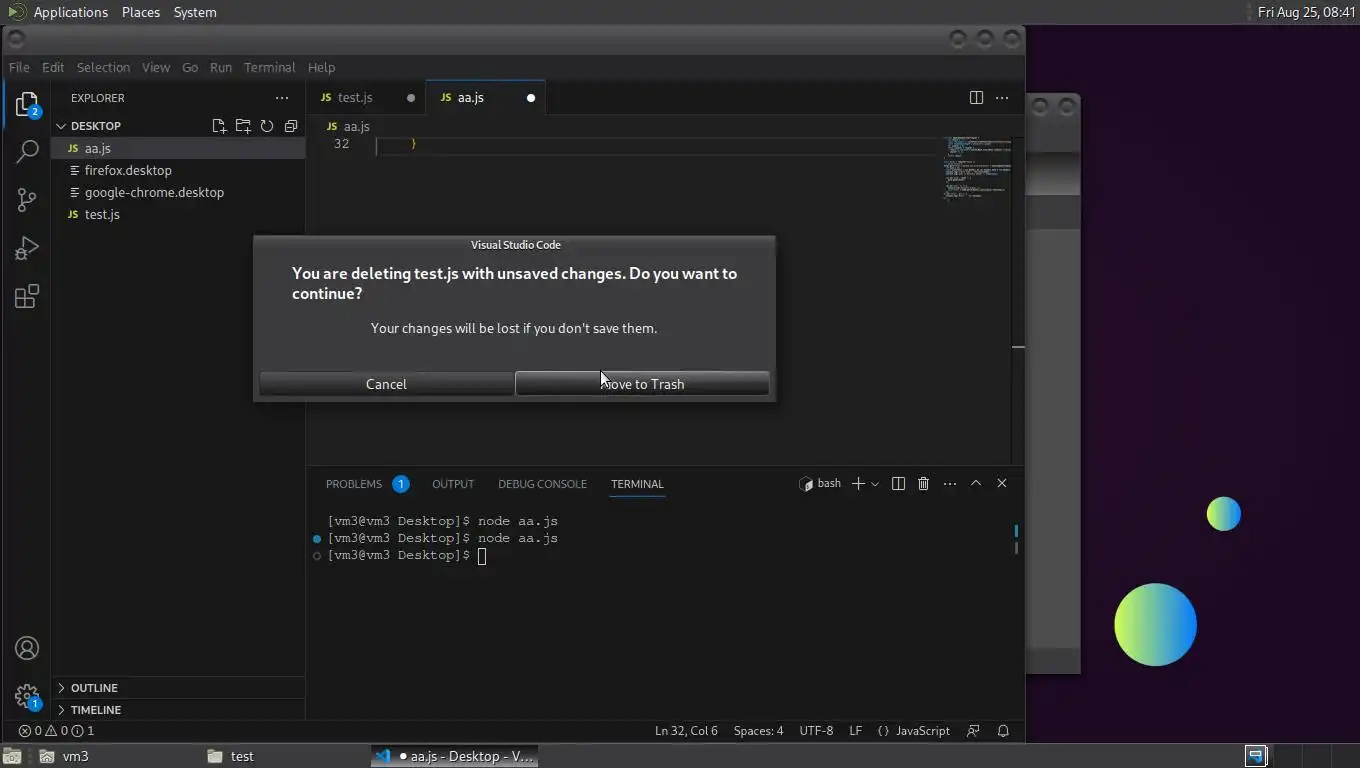1360x768 pixels.
Task: Collapse all folders in Explorer
Action: click(291, 126)
